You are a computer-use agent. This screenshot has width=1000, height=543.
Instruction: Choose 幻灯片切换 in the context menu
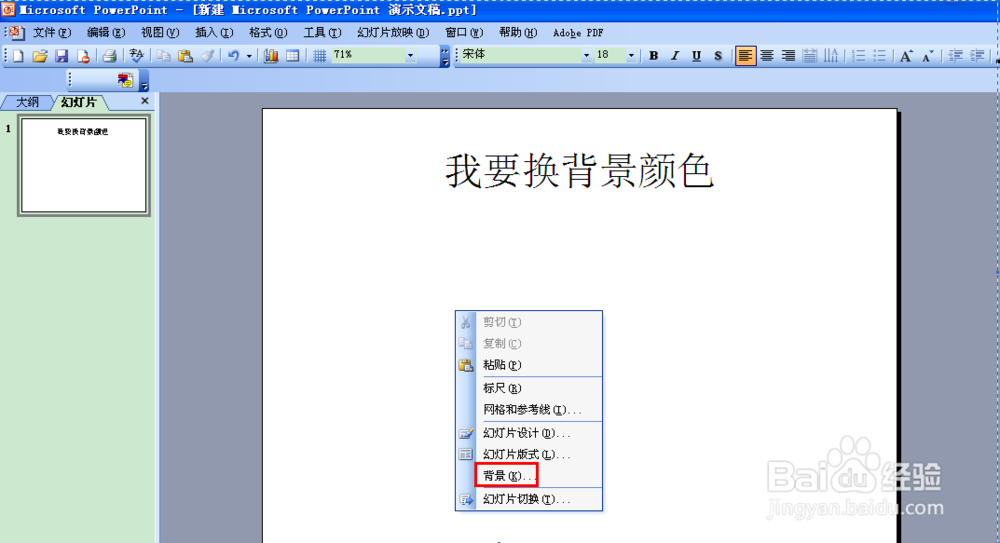tap(529, 499)
